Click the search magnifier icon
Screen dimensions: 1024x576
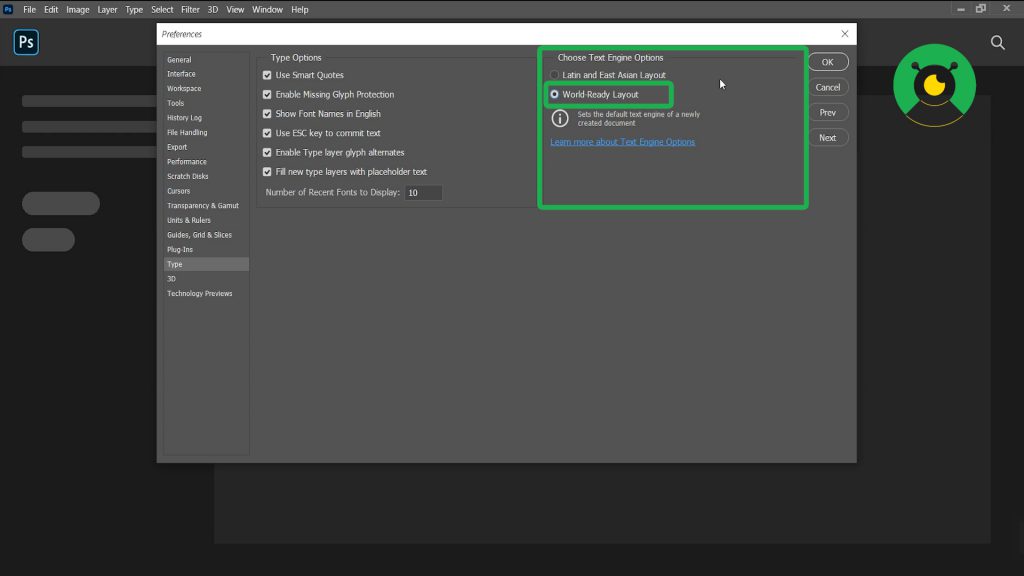click(997, 43)
